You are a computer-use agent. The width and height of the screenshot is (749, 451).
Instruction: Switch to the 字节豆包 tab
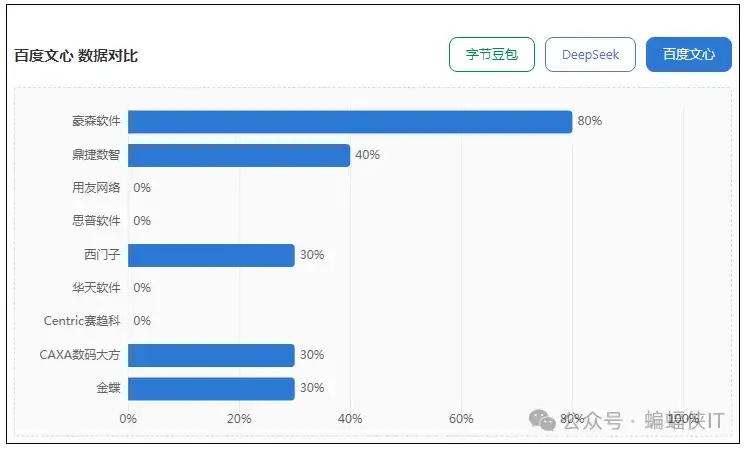point(492,55)
